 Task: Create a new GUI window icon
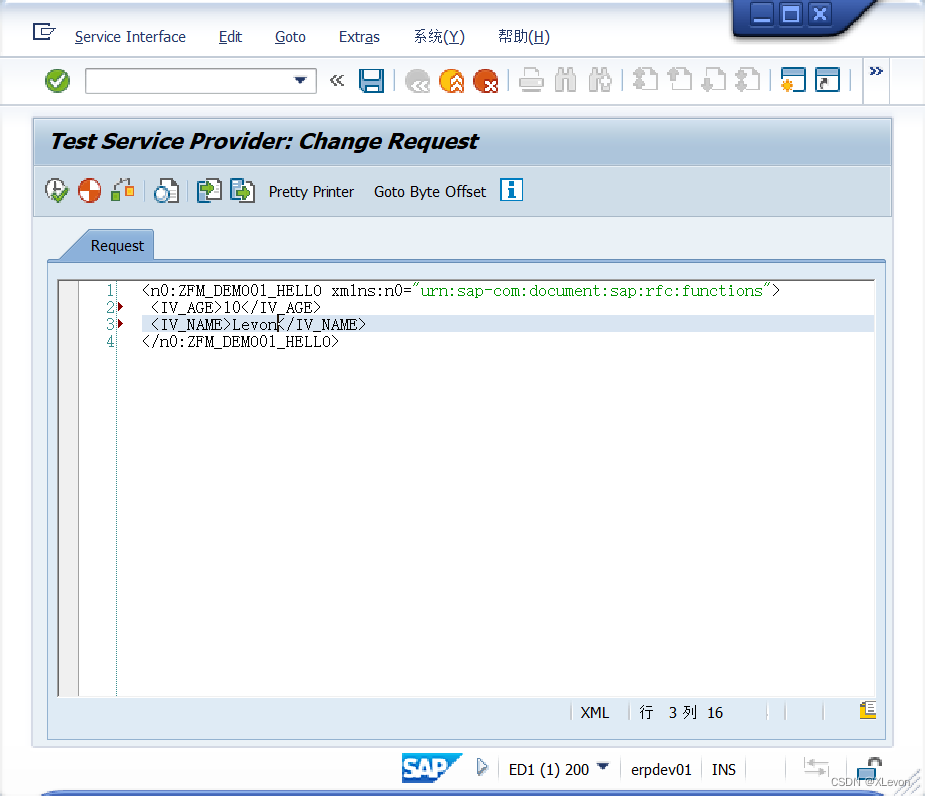click(x=793, y=80)
